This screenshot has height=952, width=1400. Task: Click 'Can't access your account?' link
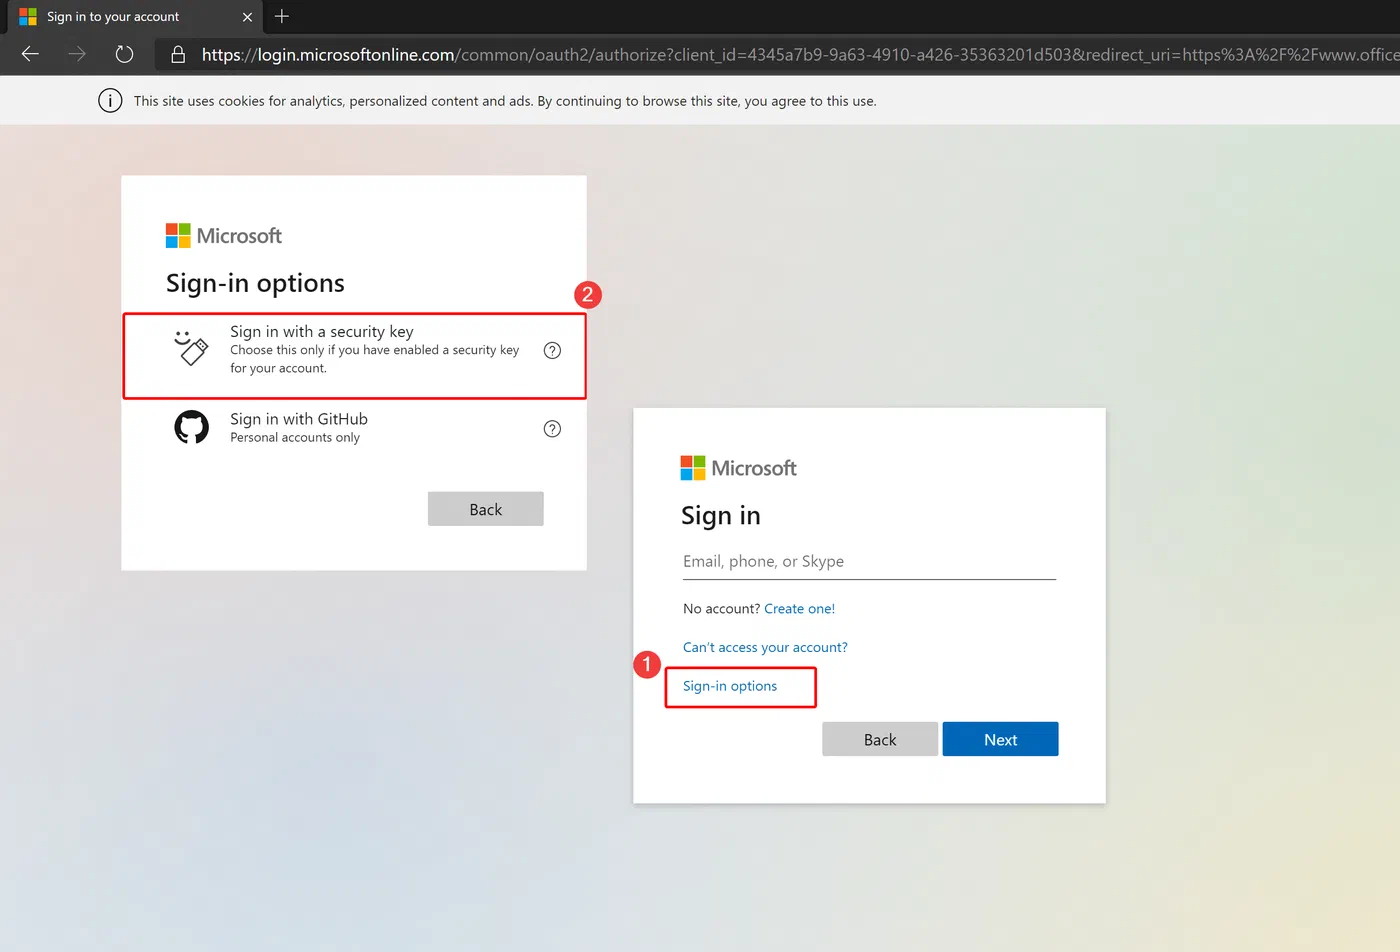pos(765,648)
